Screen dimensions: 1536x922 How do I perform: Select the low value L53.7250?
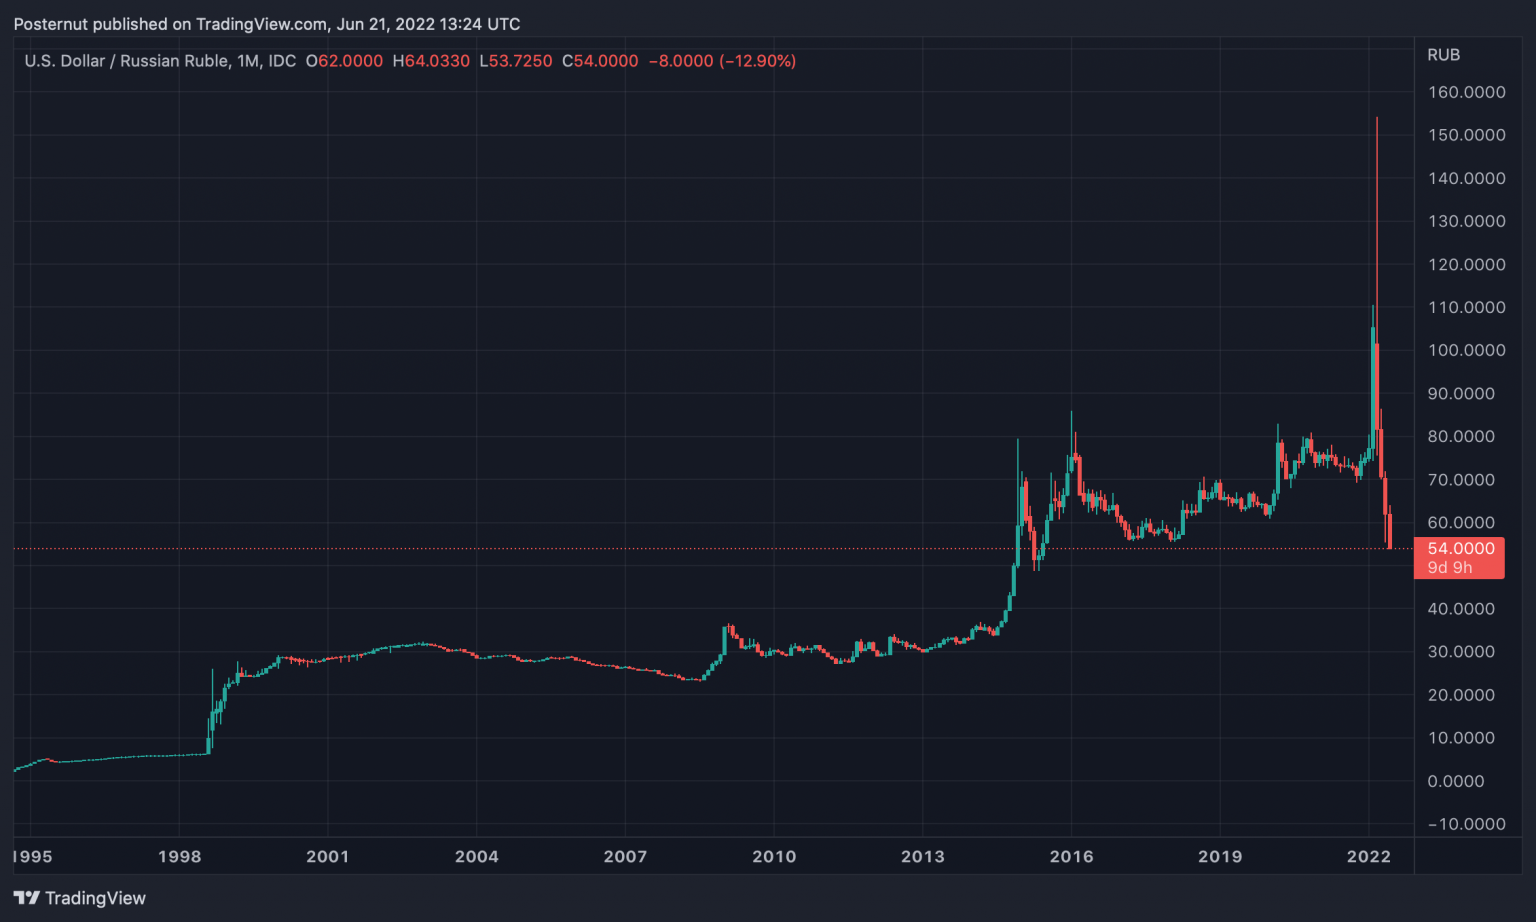coord(517,61)
